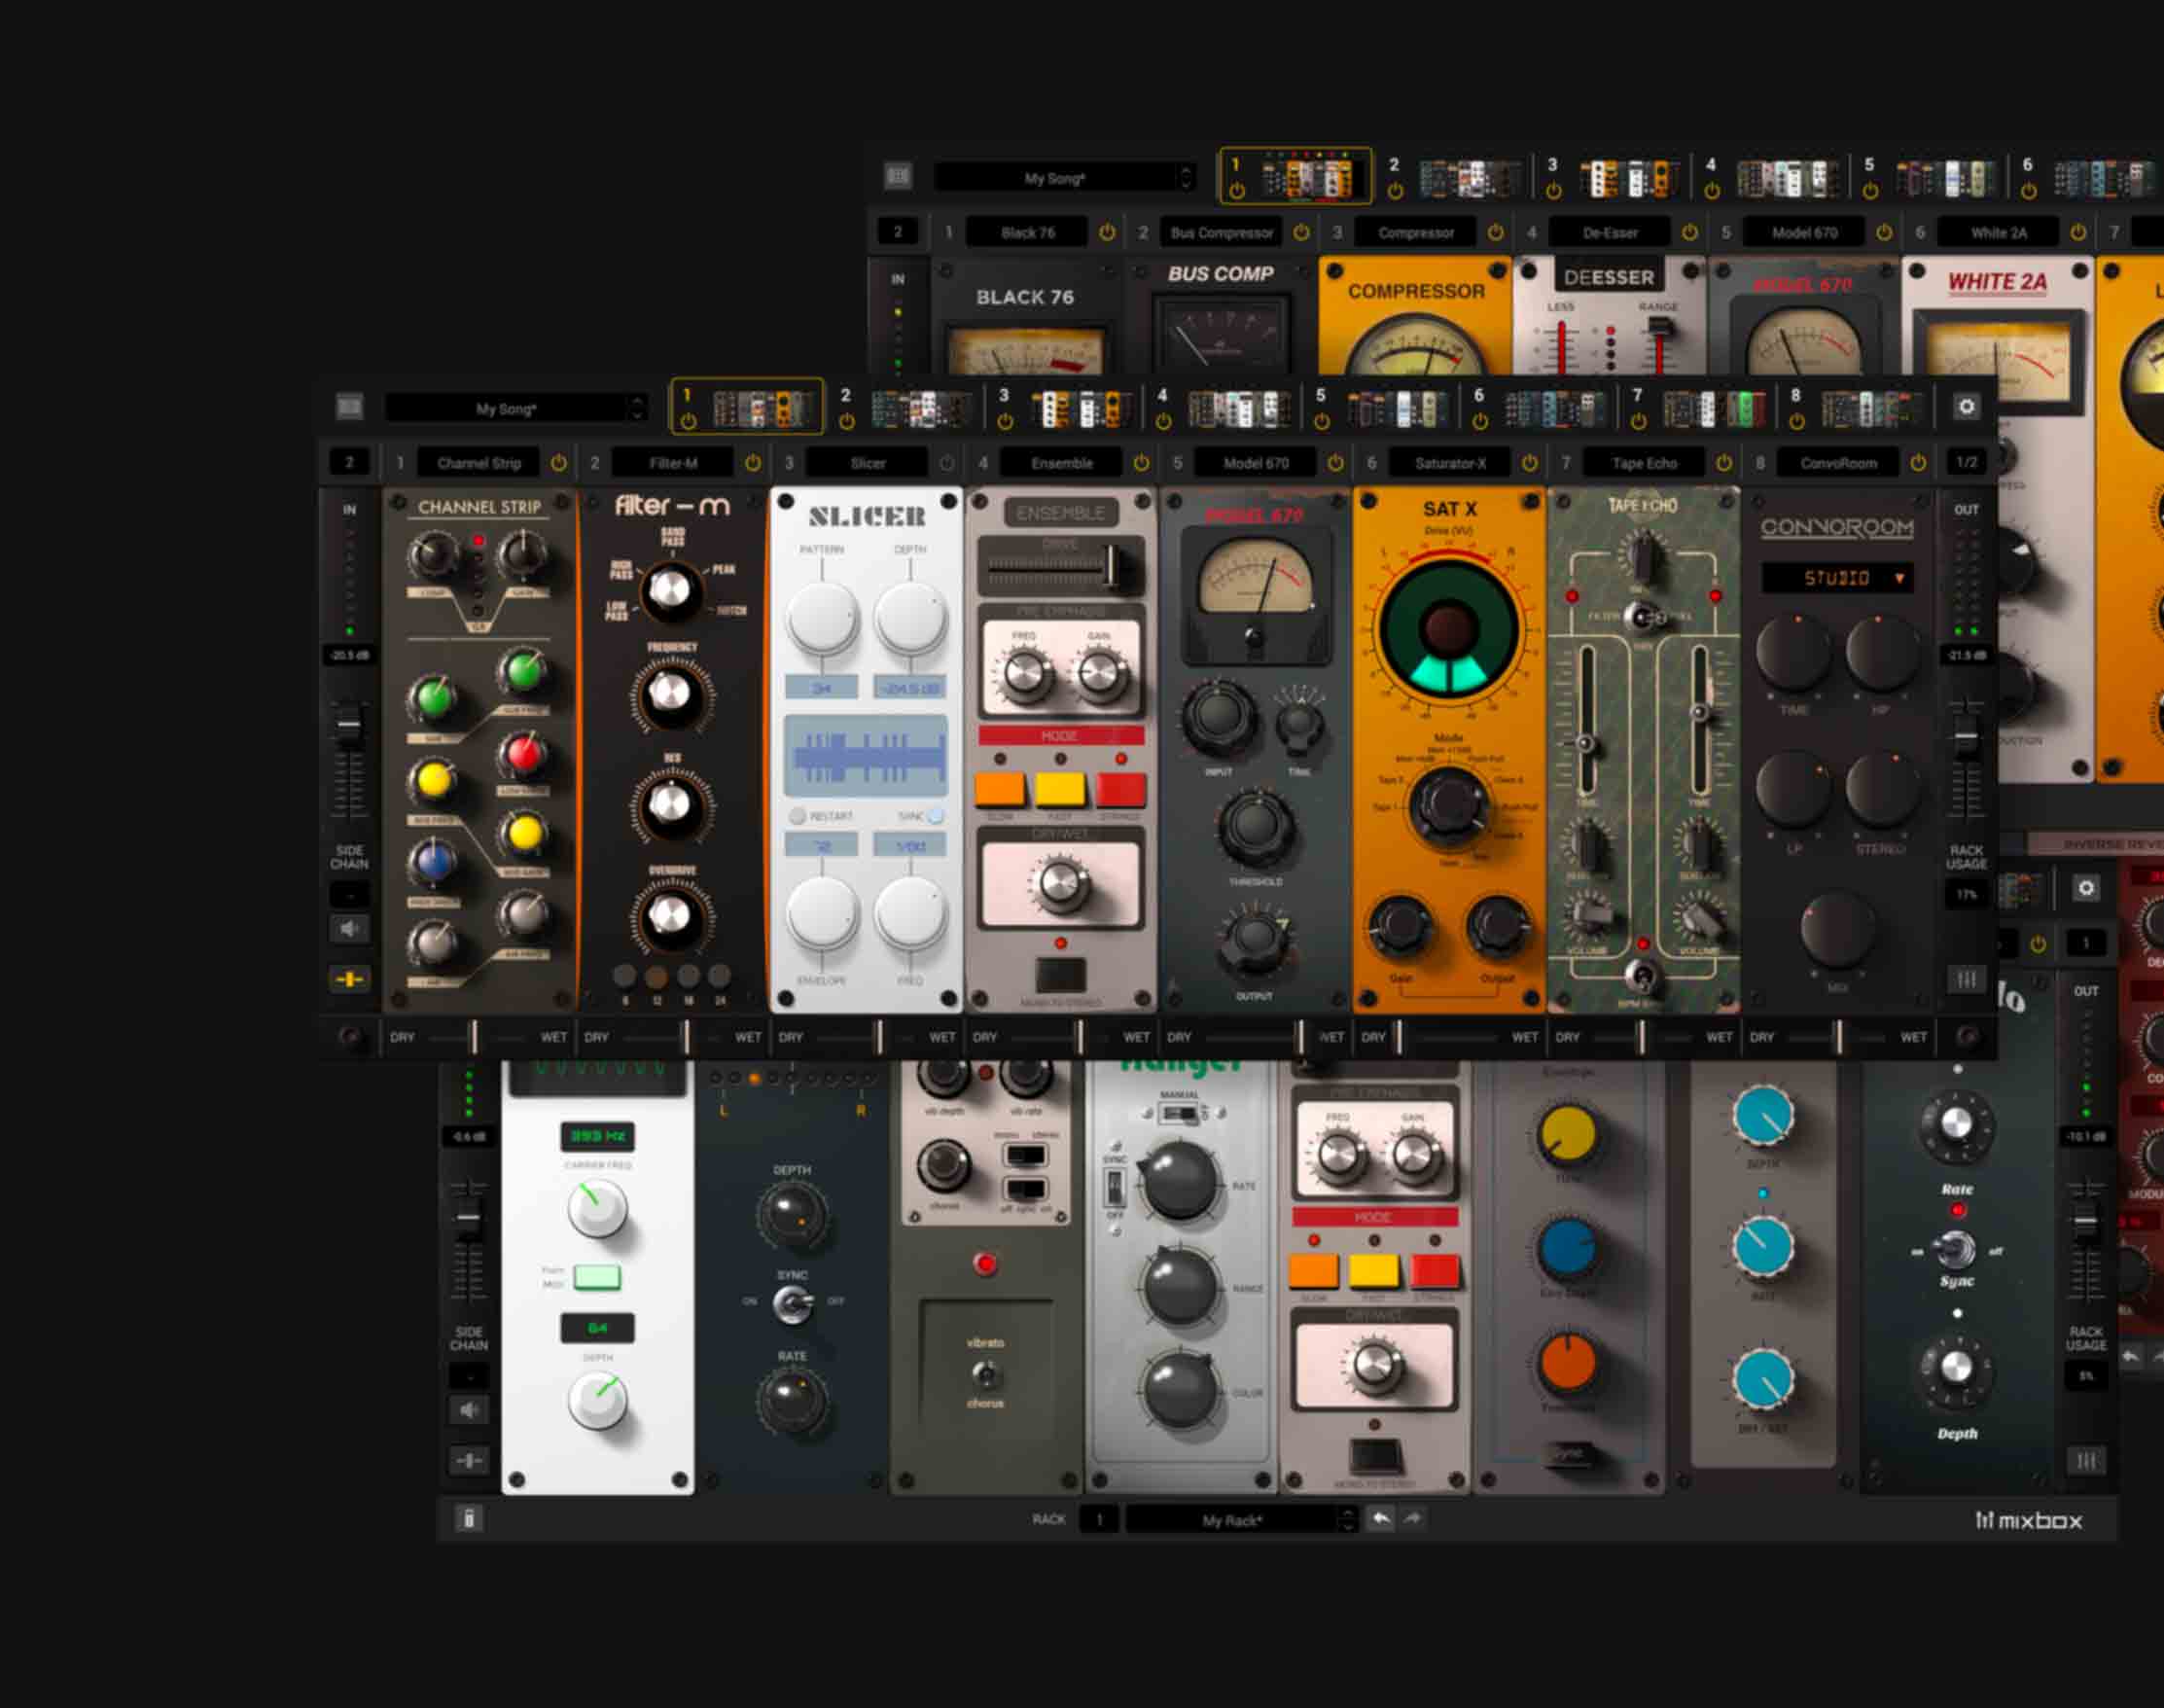Open the My Song* preset dropdown in the back window
2164x1708 pixels.
[x=1064, y=178]
